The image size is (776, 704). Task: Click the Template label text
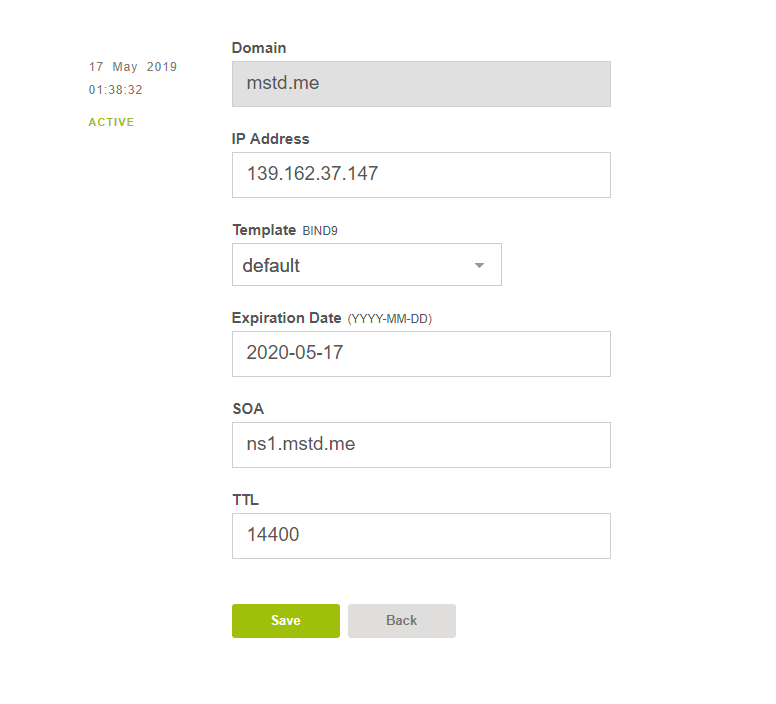click(x=264, y=230)
